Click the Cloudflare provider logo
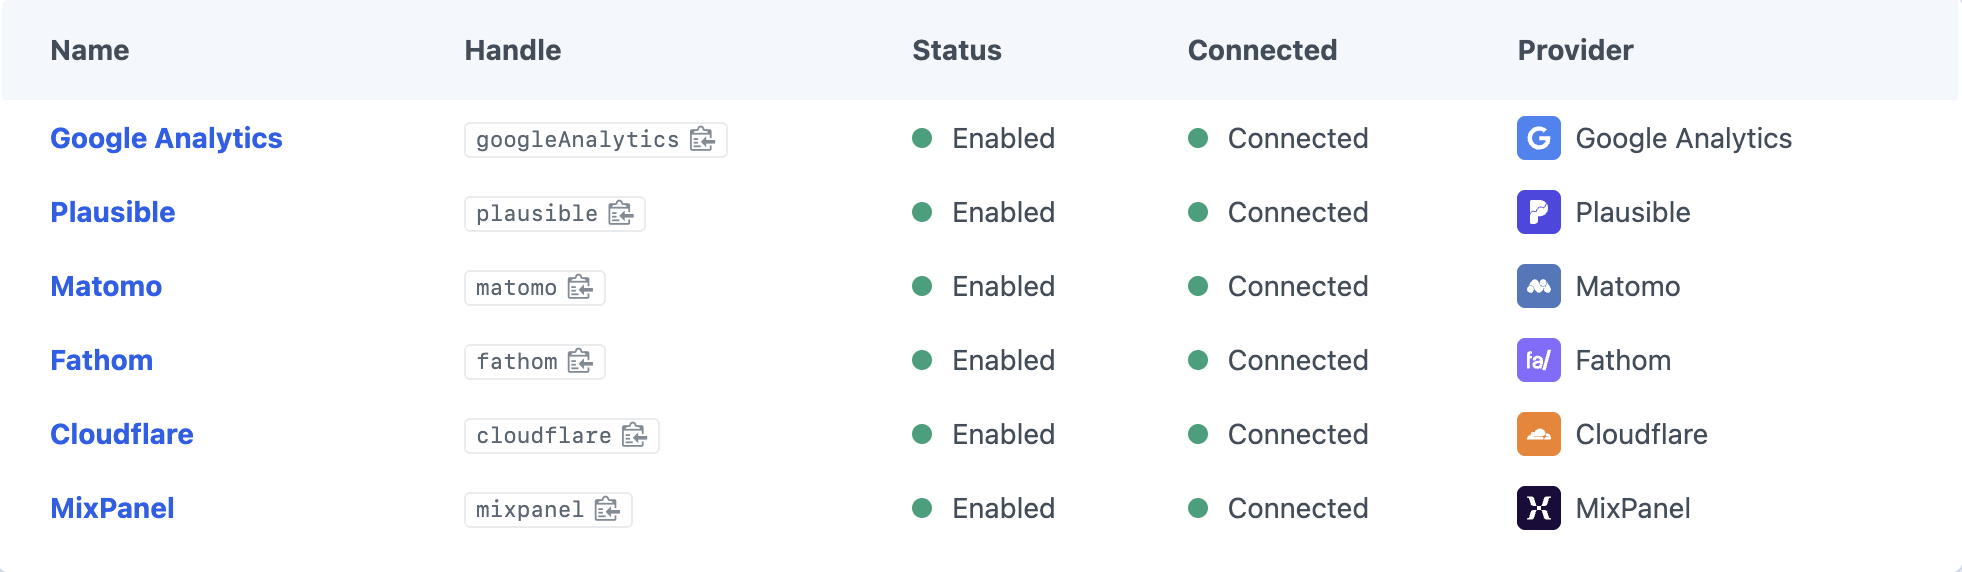 pyautogui.click(x=1538, y=434)
